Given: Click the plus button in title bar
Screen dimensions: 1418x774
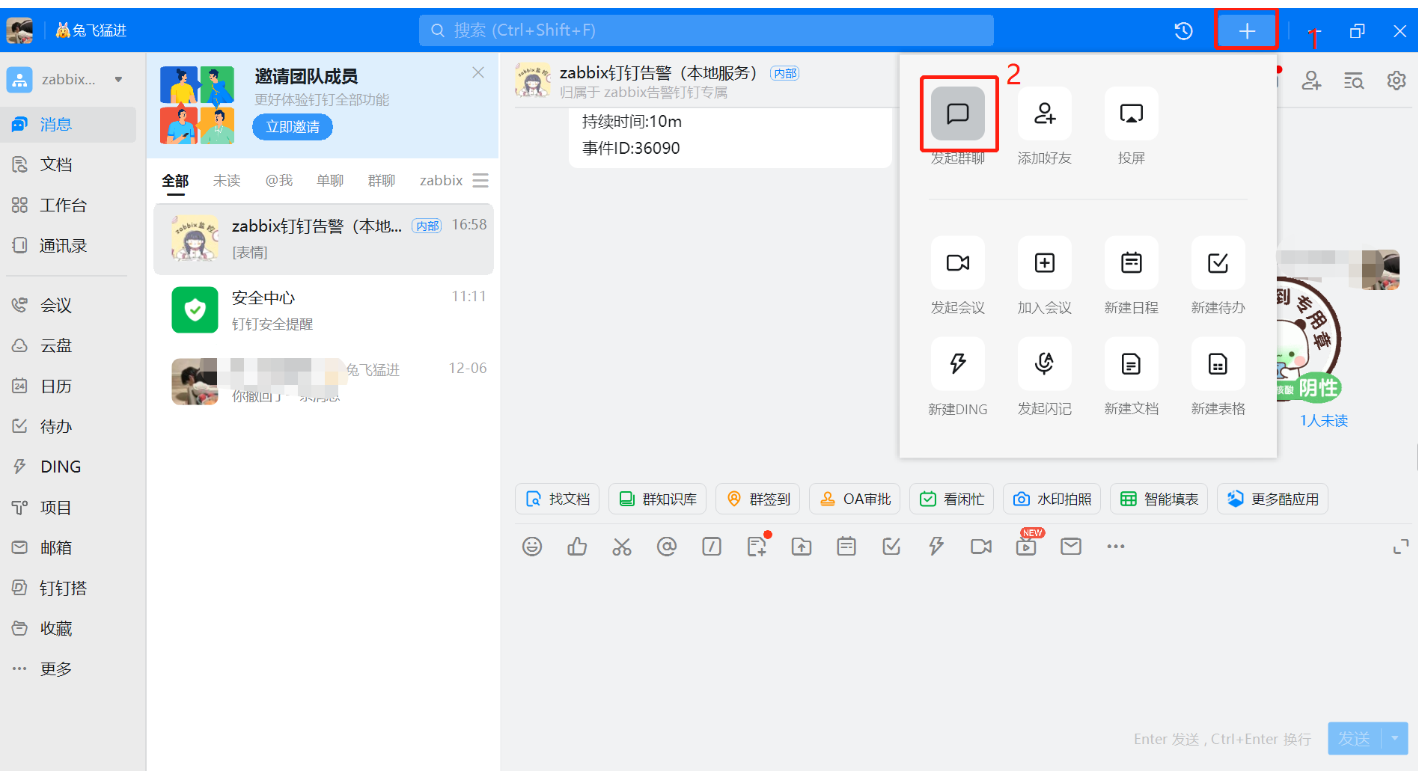Looking at the screenshot, I should point(1247,30).
